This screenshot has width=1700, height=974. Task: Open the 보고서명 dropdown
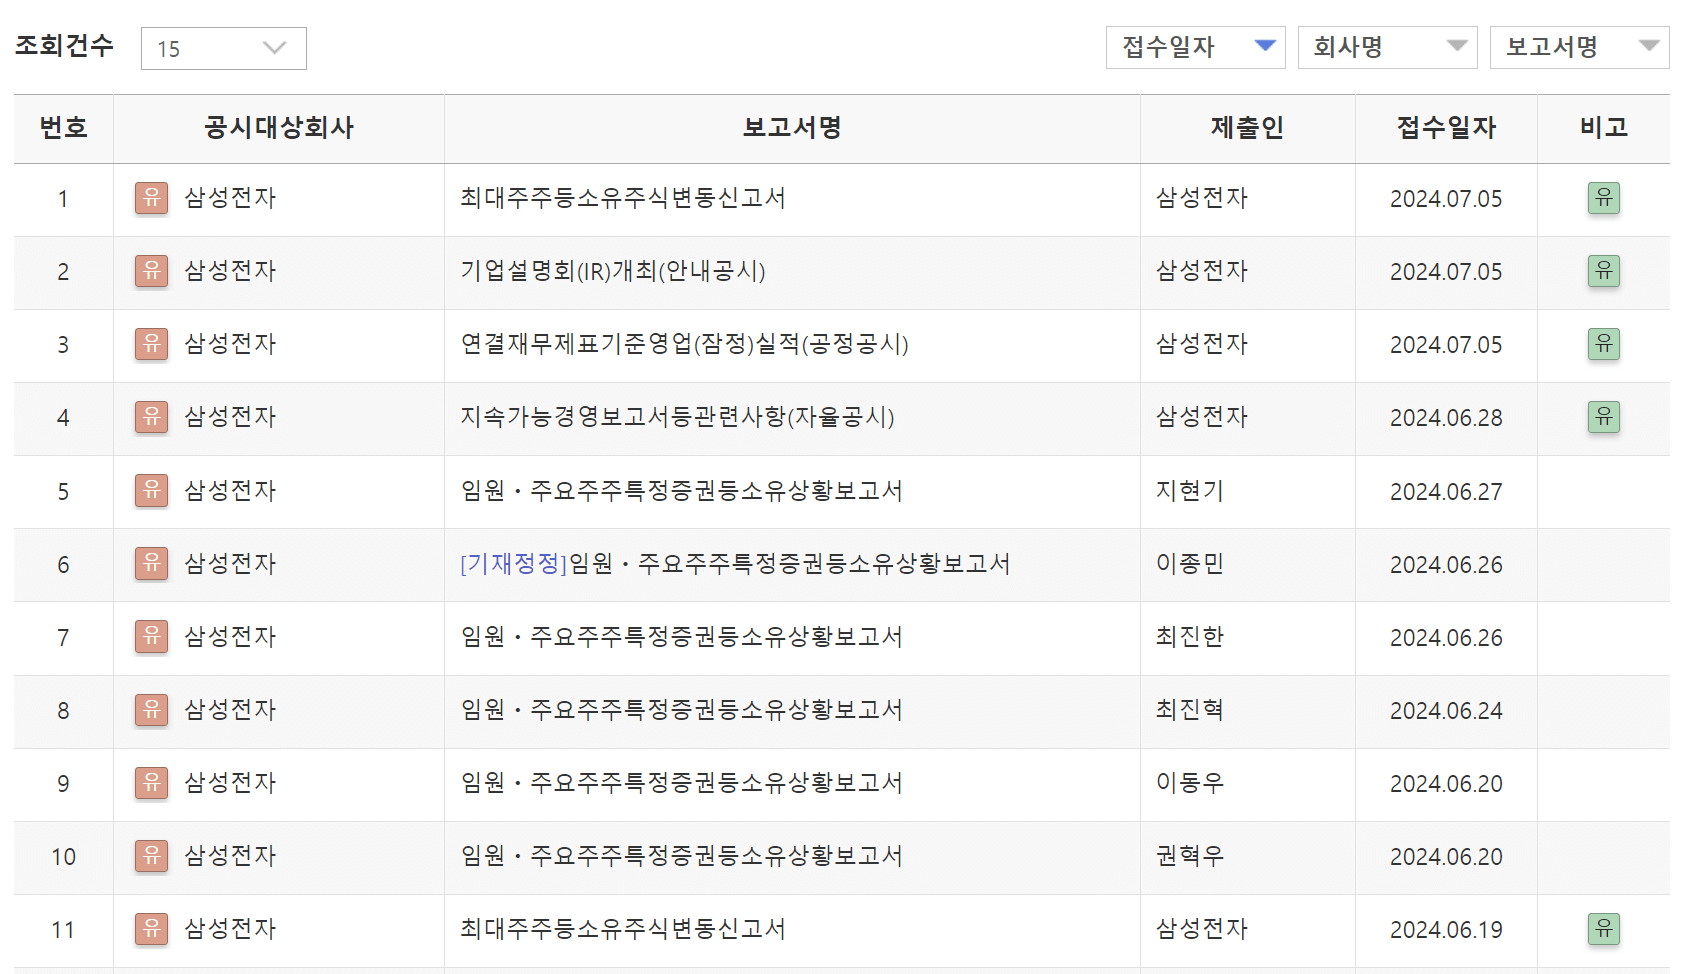click(1579, 47)
